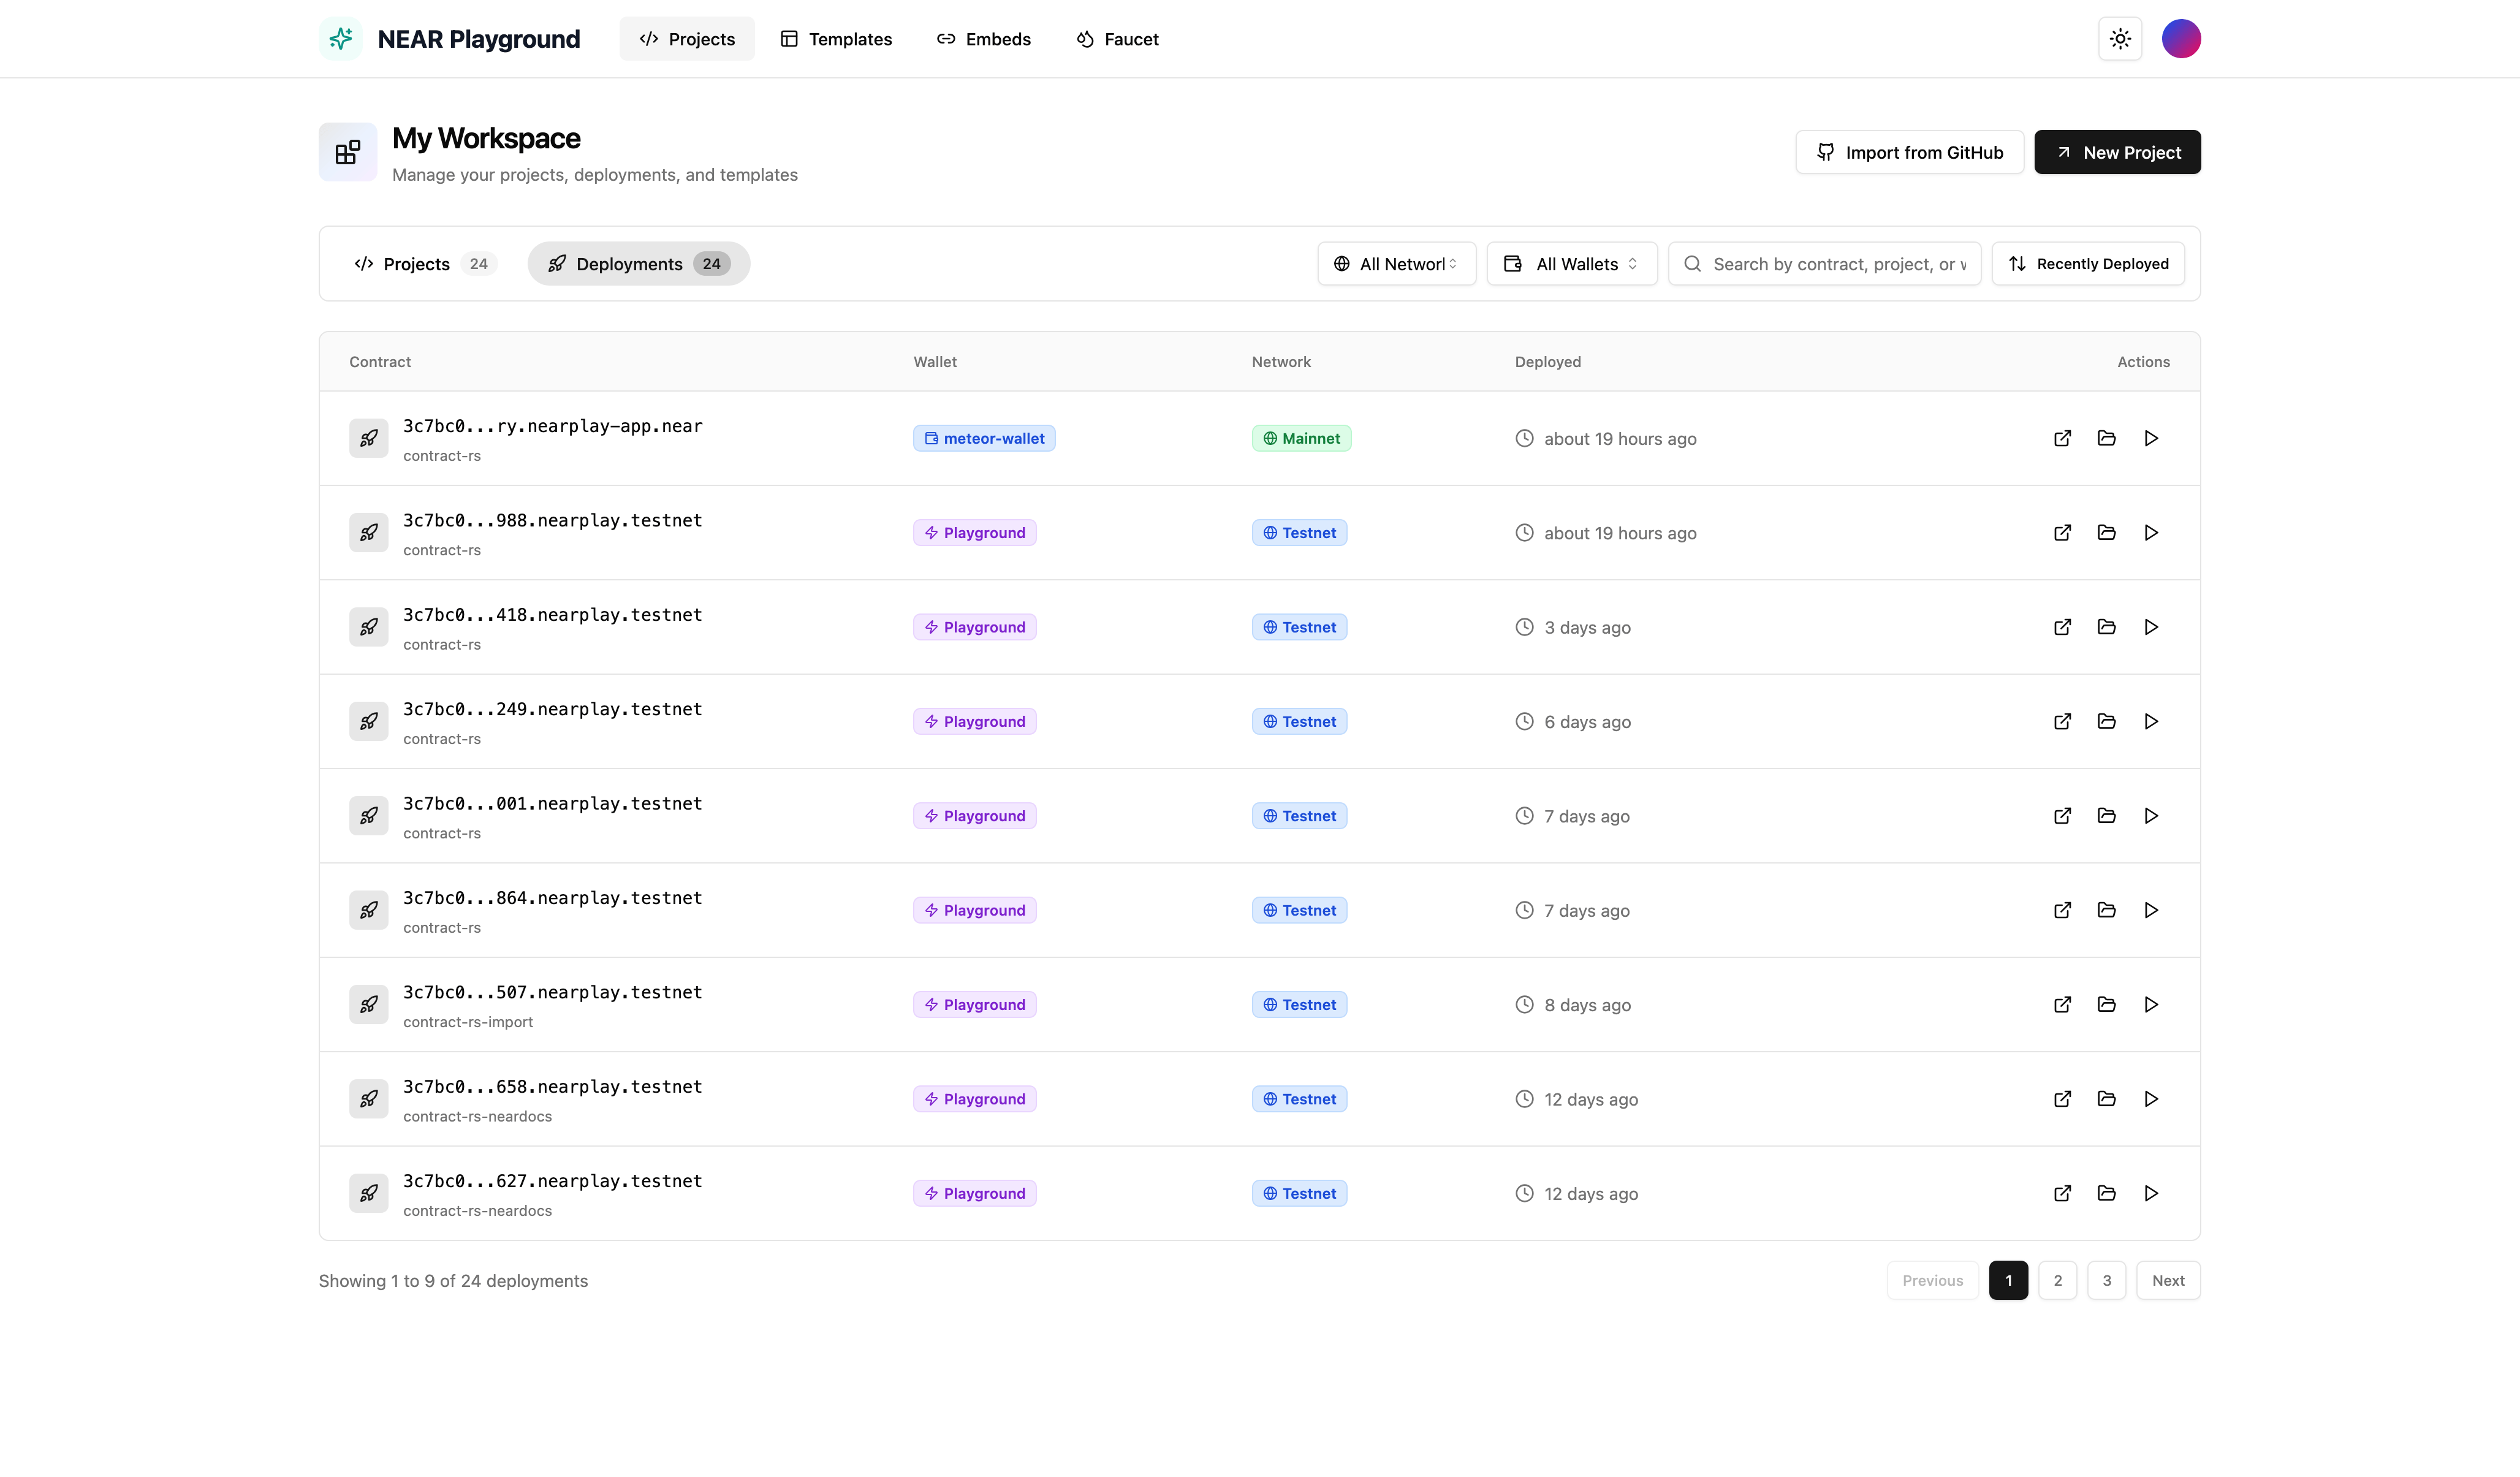Viewport: 2520px width, 1477px height.
Task: Open project folder for 3c7bc0...658.nearplay.testnet
Action: pos(2106,1099)
